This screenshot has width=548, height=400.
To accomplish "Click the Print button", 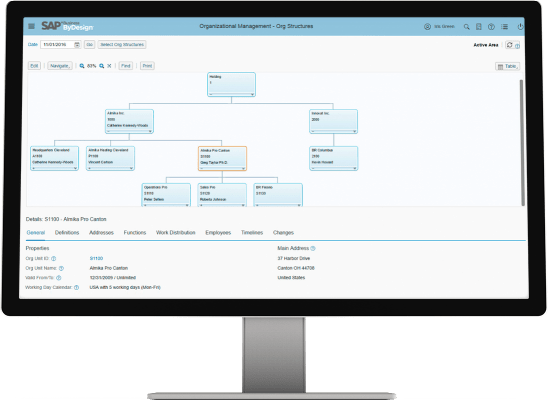I will (147, 66).
